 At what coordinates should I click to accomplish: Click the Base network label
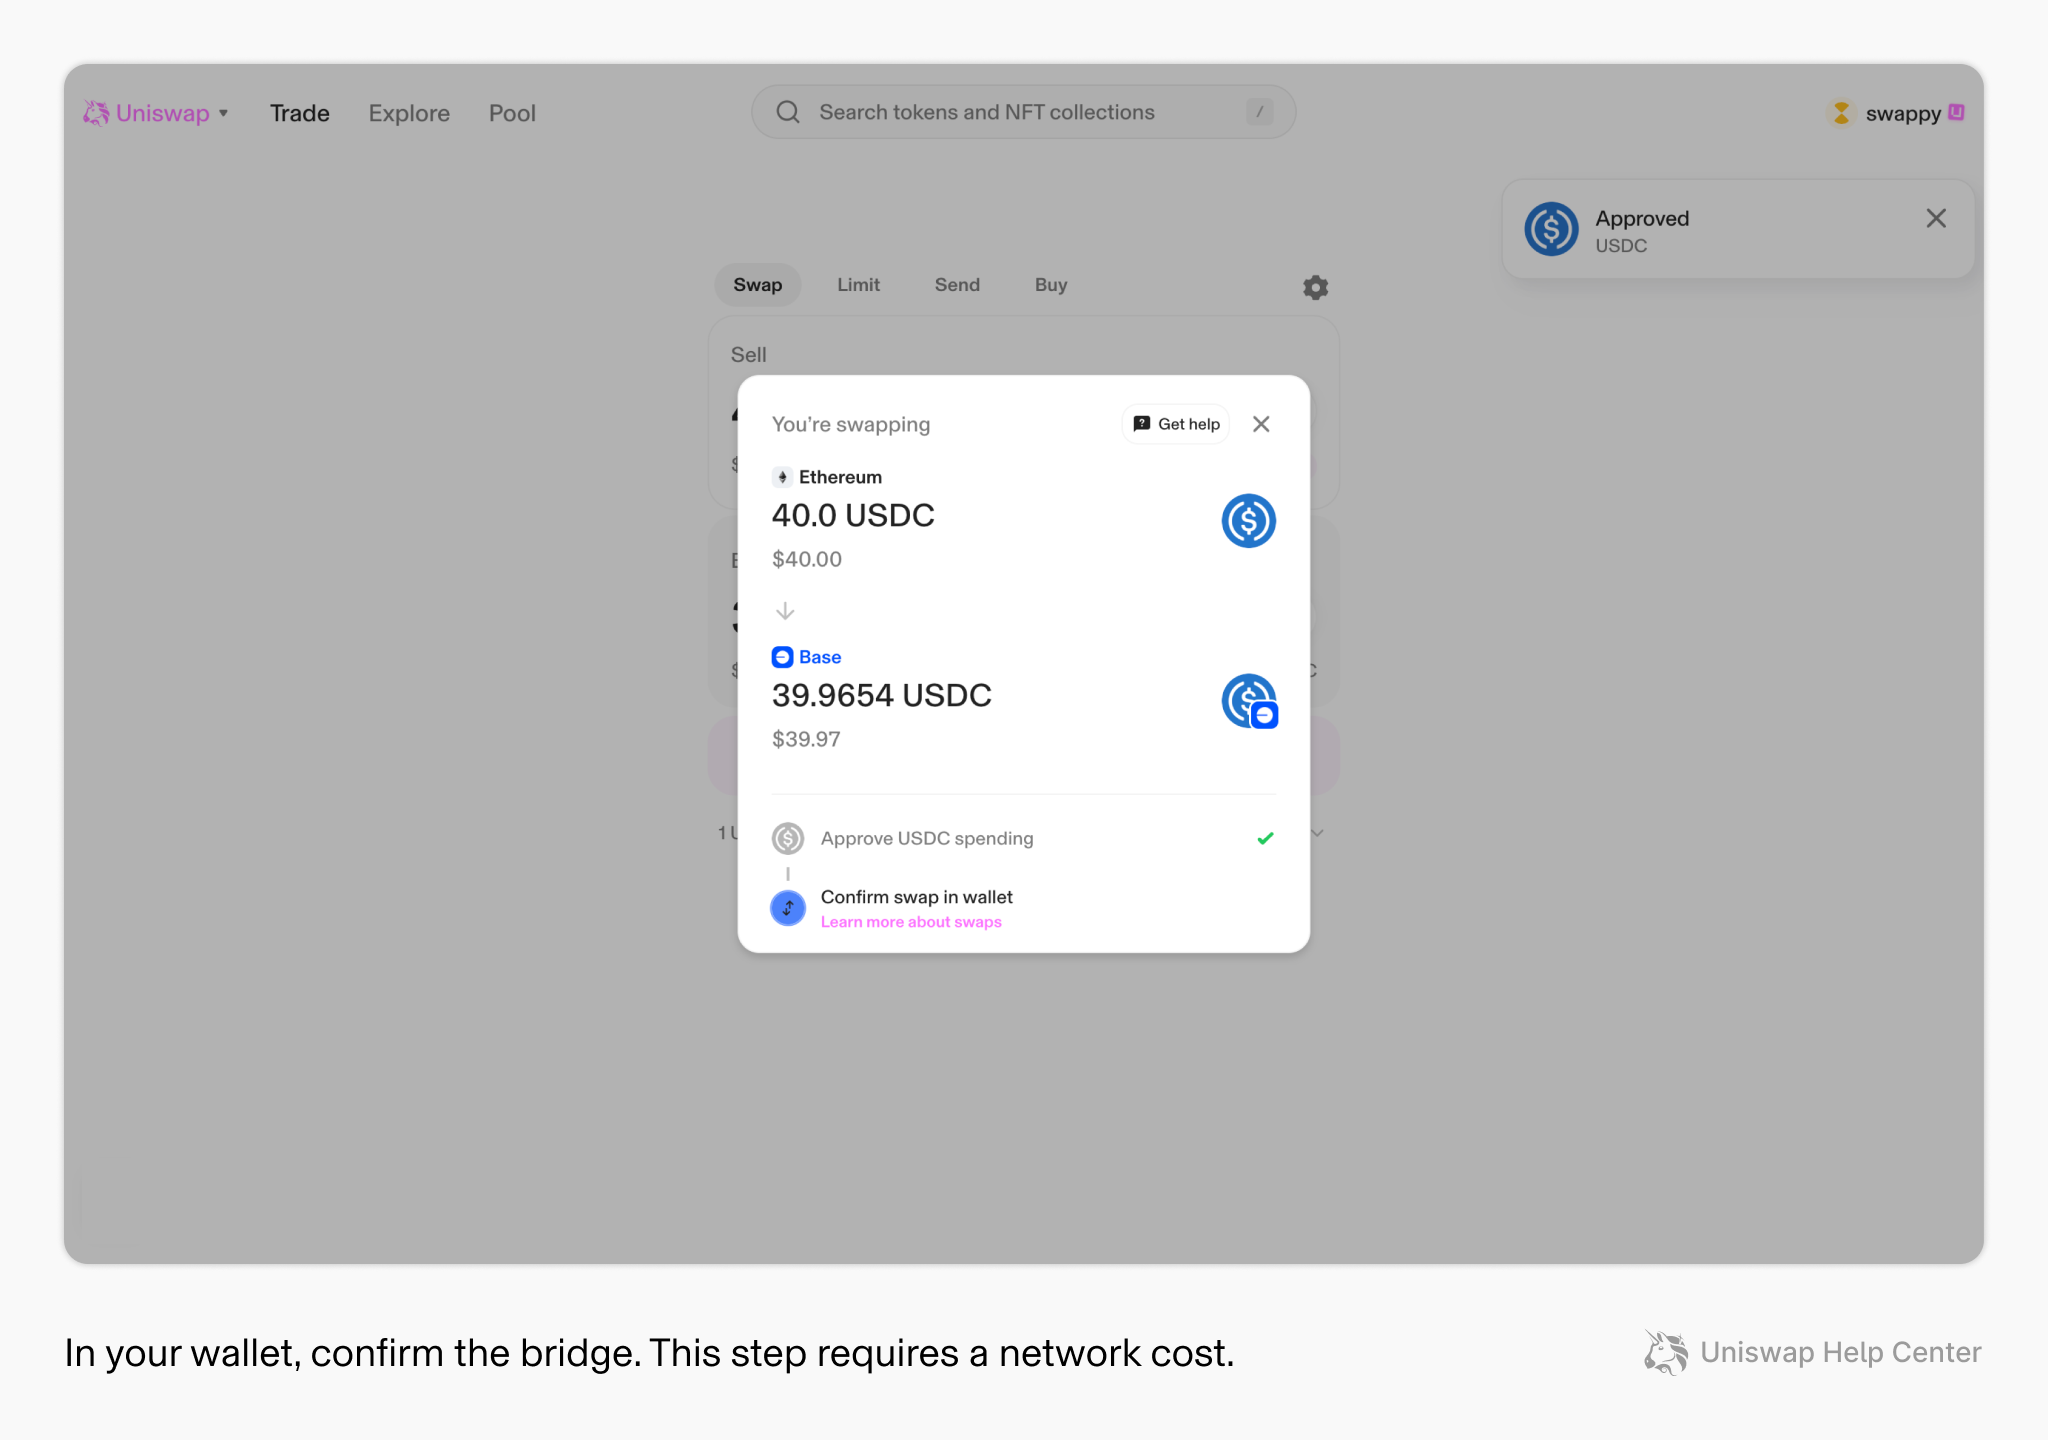(820, 657)
